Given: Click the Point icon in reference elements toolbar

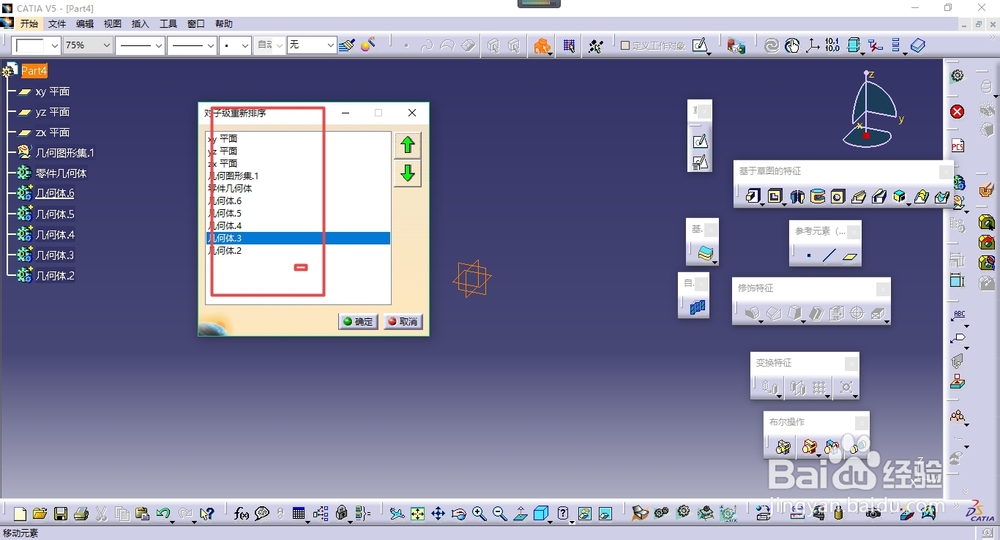Looking at the screenshot, I should click(809, 256).
